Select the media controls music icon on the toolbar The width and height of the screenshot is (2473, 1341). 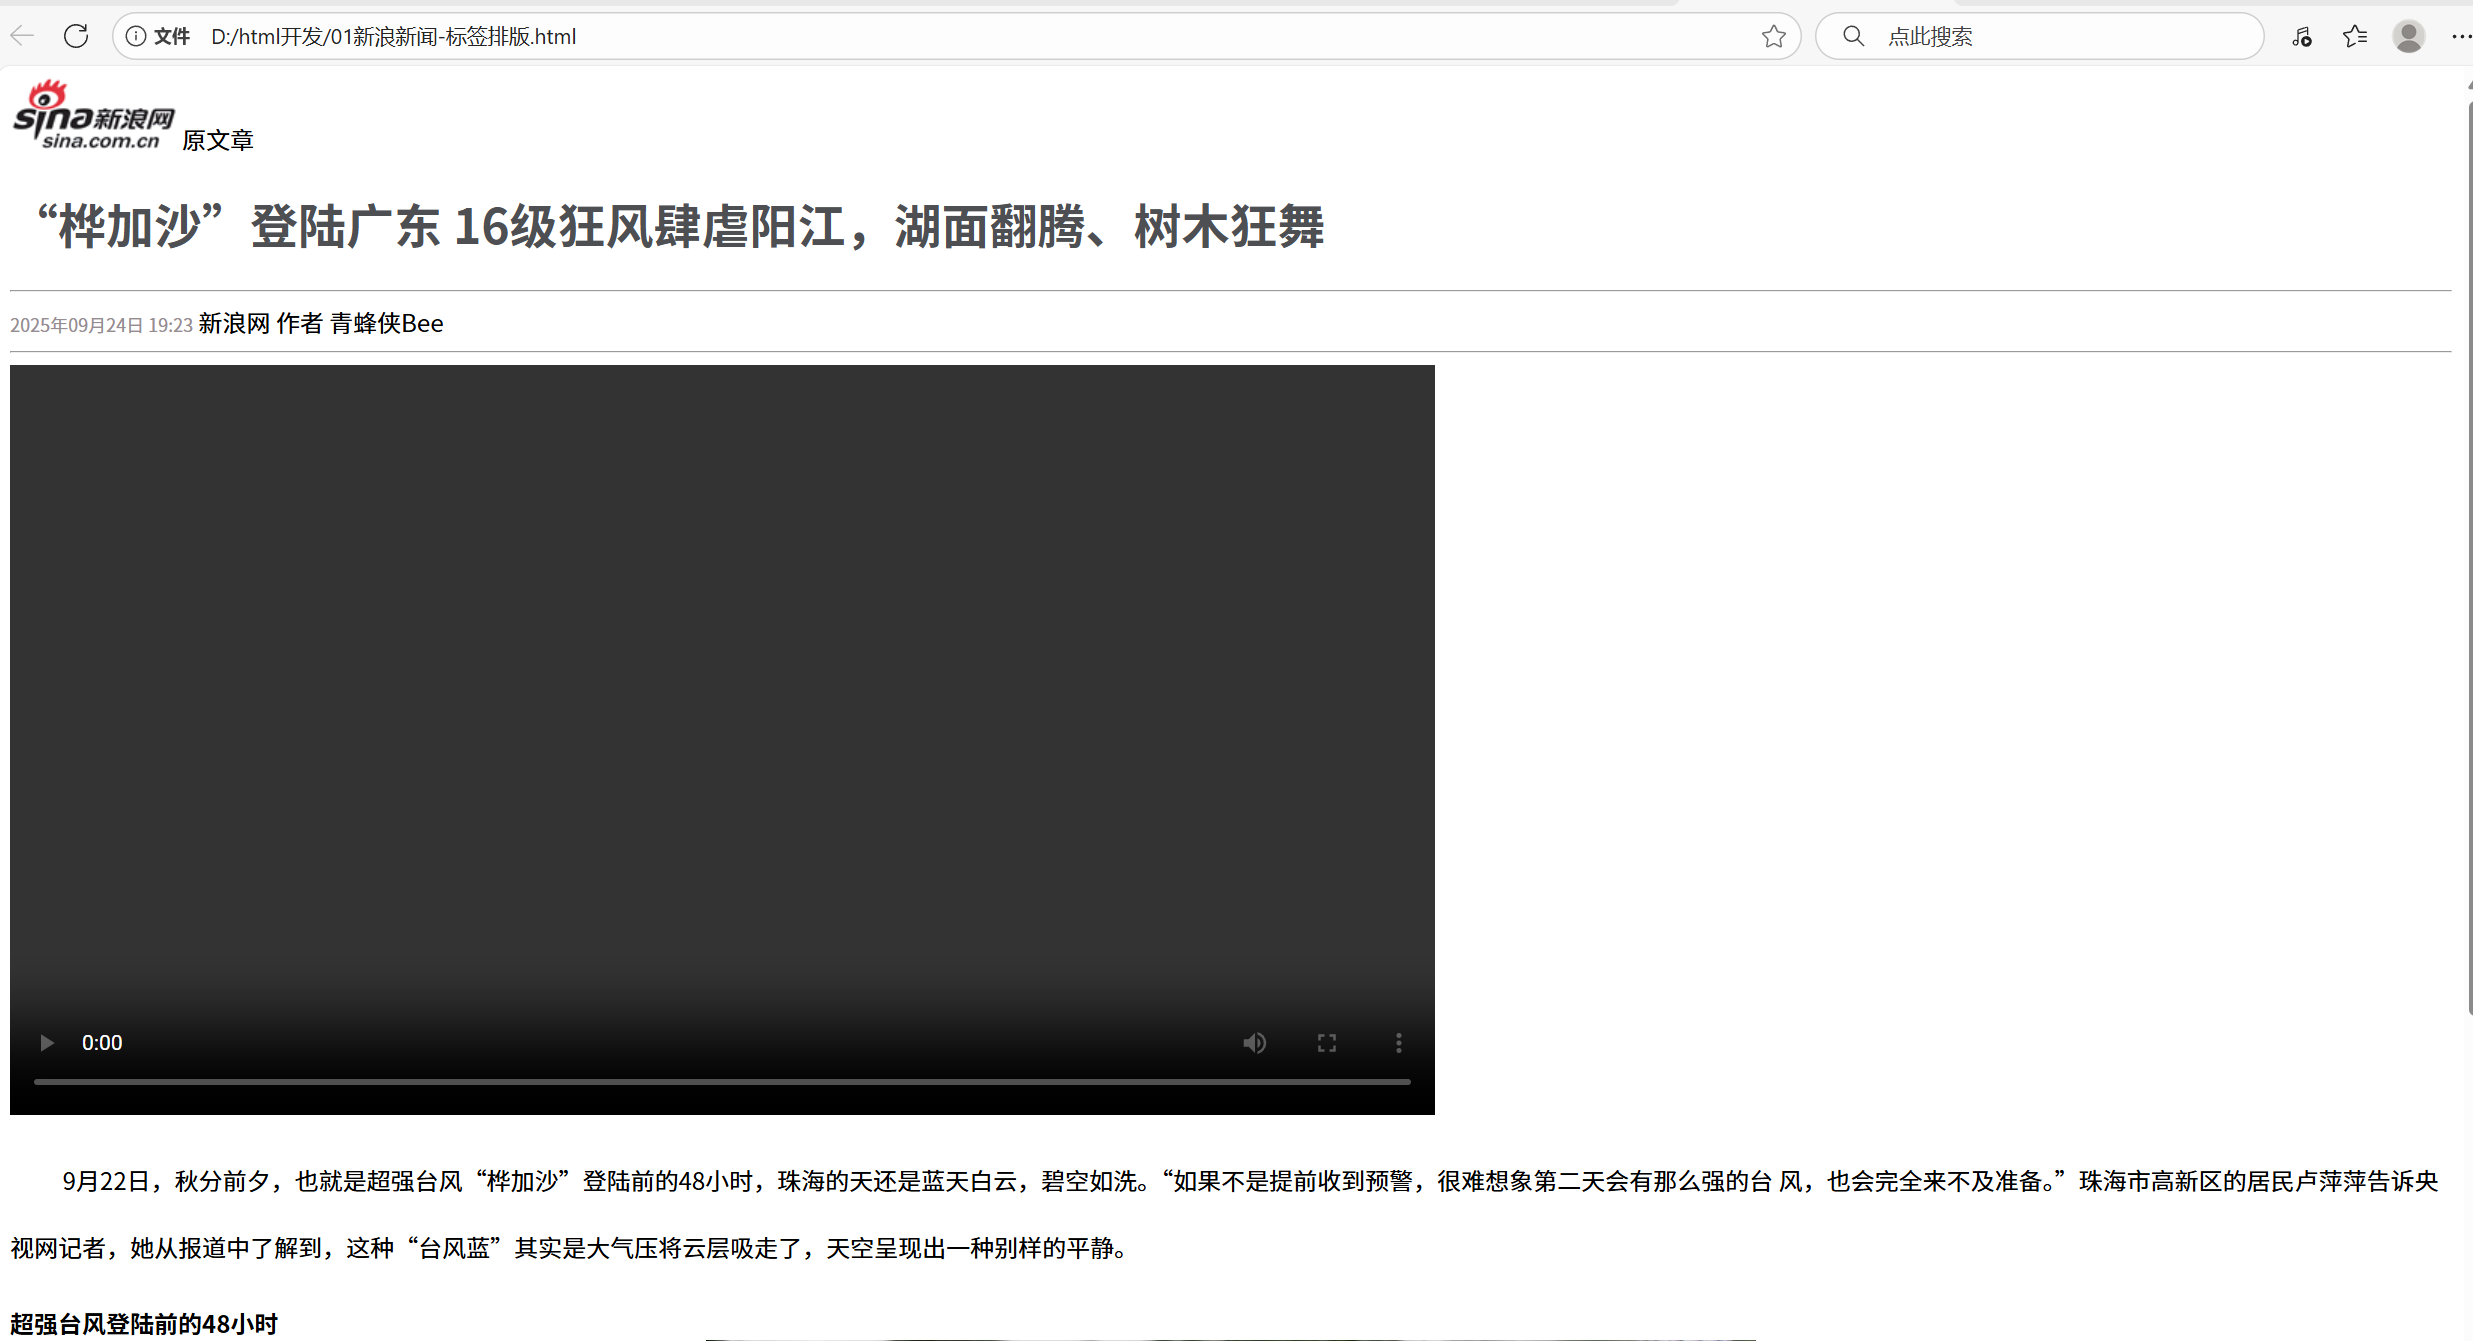(x=2302, y=36)
